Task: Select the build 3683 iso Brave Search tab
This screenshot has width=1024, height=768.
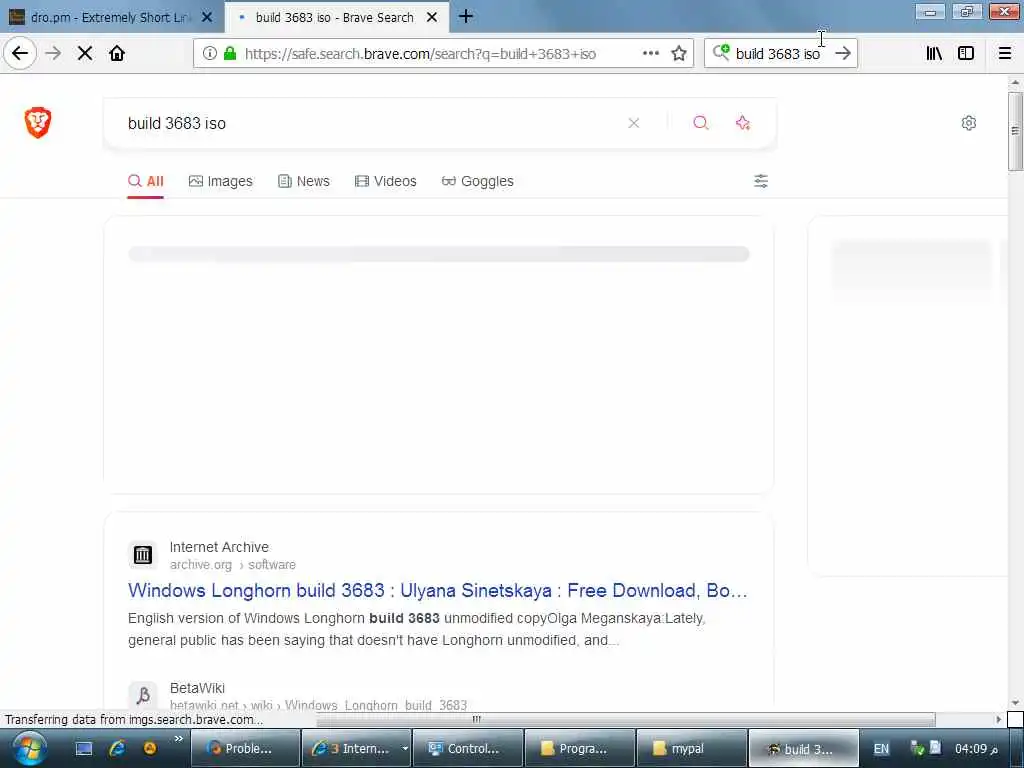Action: pos(334,17)
